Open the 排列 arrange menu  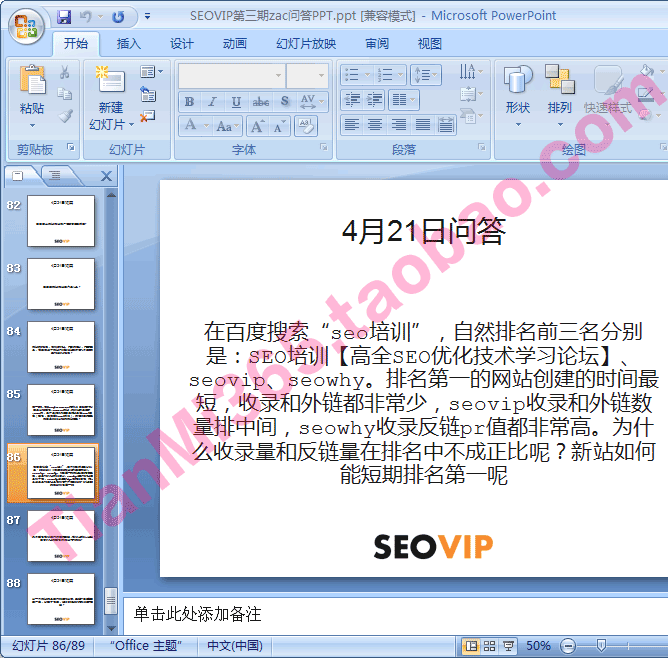(x=560, y=97)
